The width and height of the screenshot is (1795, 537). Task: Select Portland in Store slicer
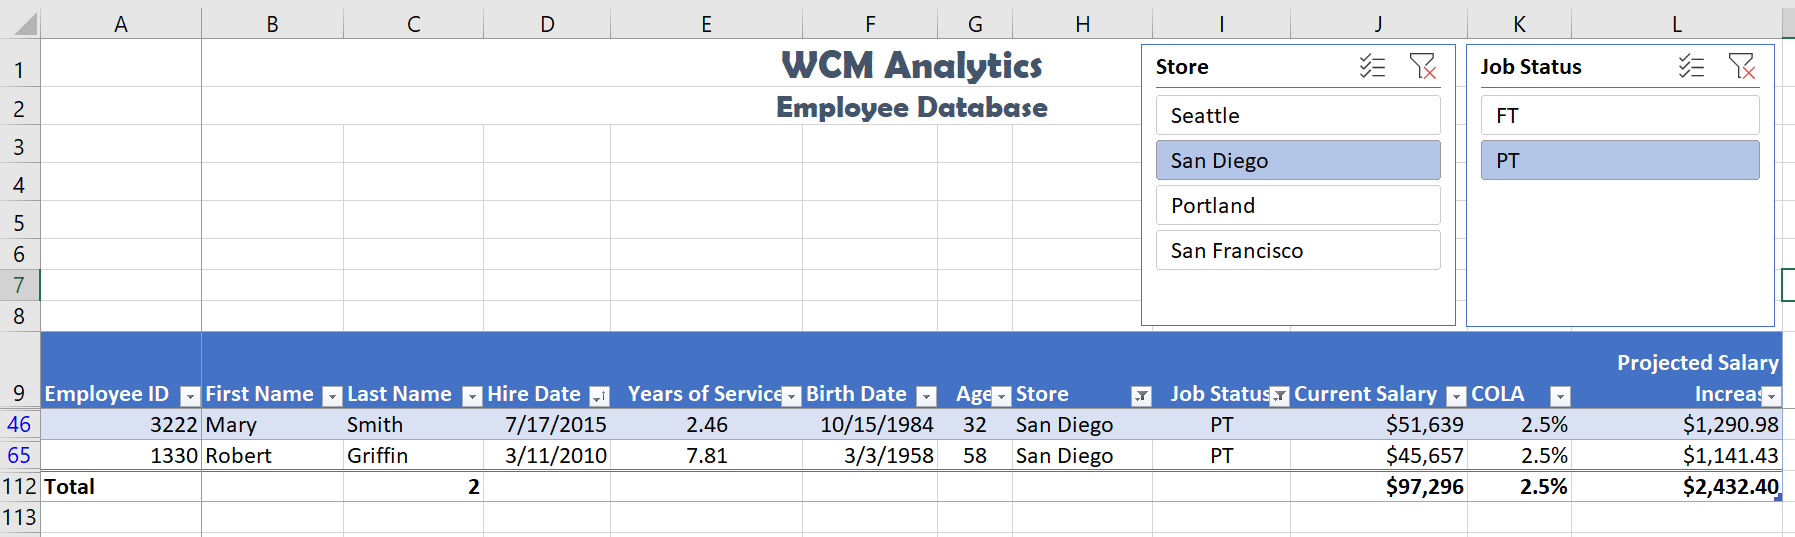[x=1298, y=205]
